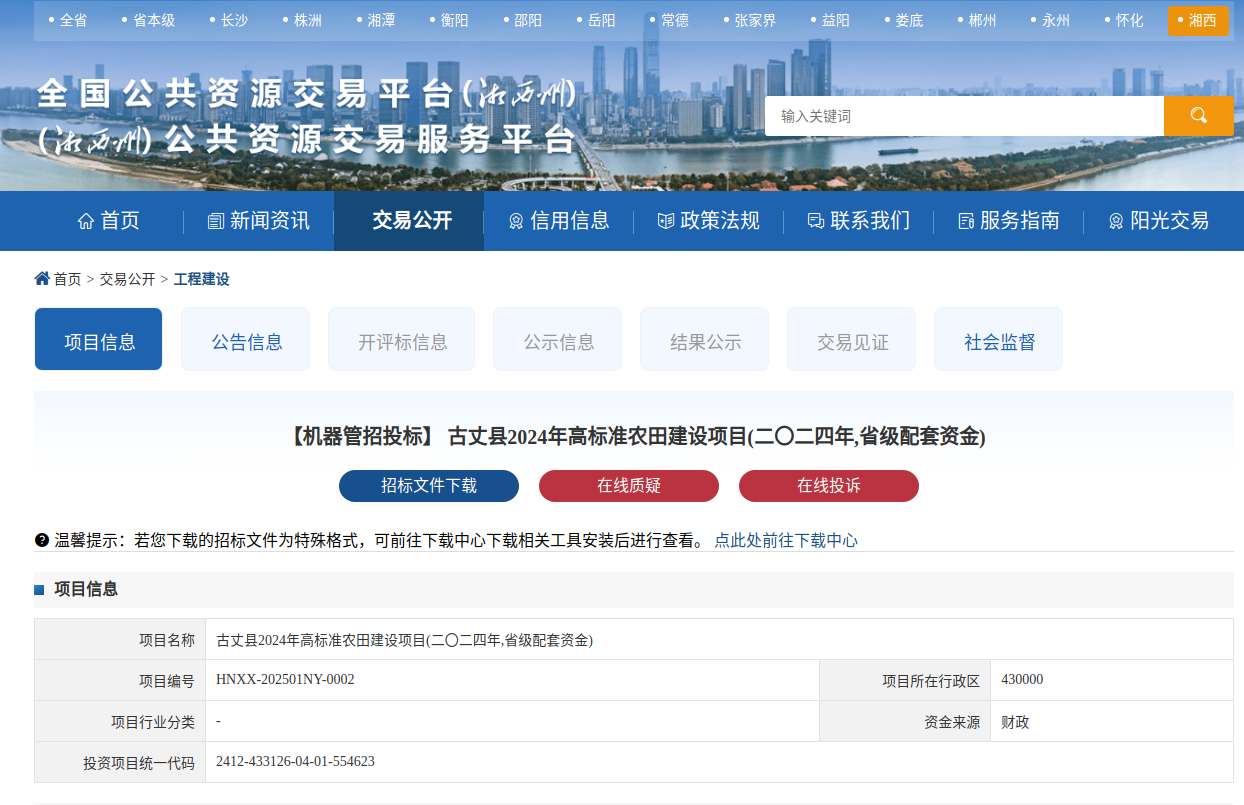This screenshot has width=1244, height=805.
Task: Click 工程建设 in the breadcrumb
Action: (x=202, y=279)
